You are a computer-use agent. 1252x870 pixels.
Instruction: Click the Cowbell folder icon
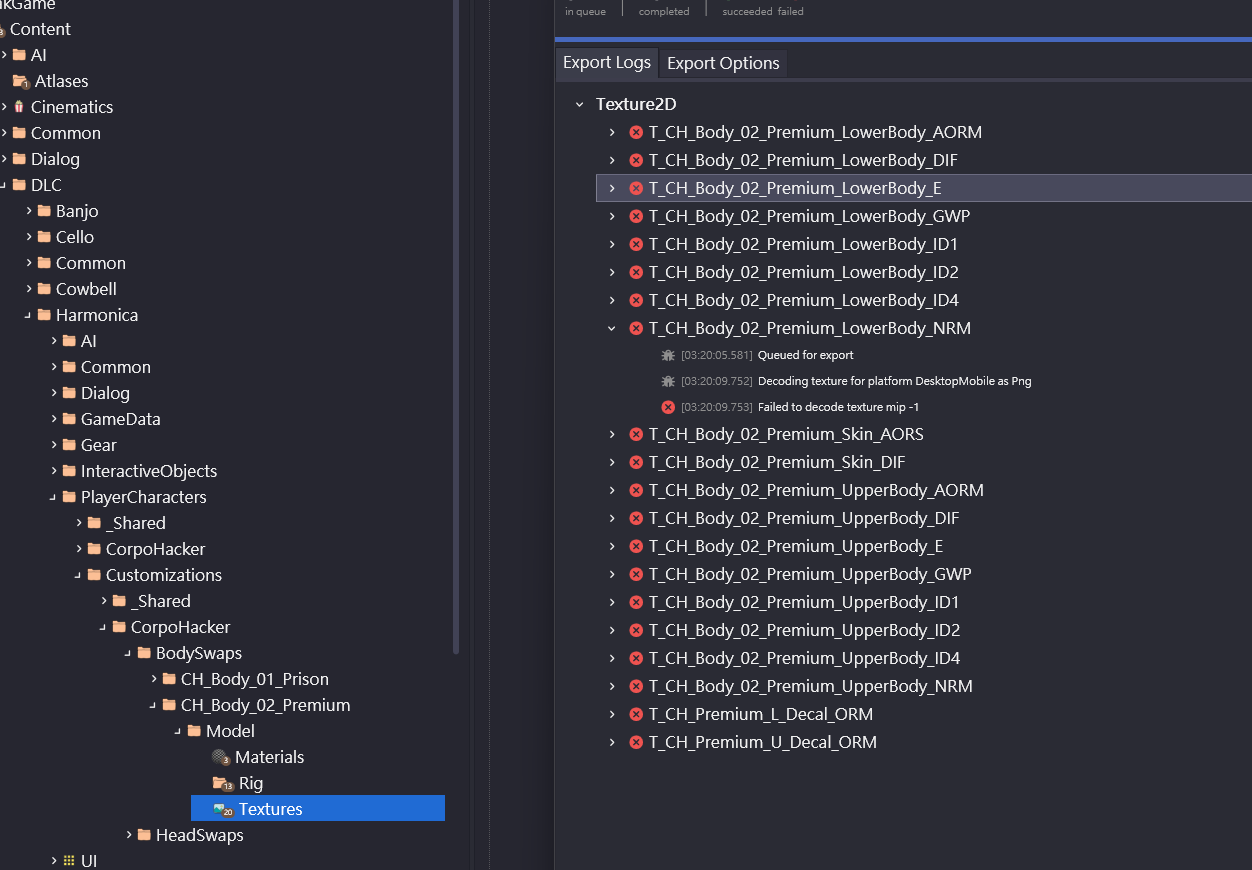click(x=44, y=289)
